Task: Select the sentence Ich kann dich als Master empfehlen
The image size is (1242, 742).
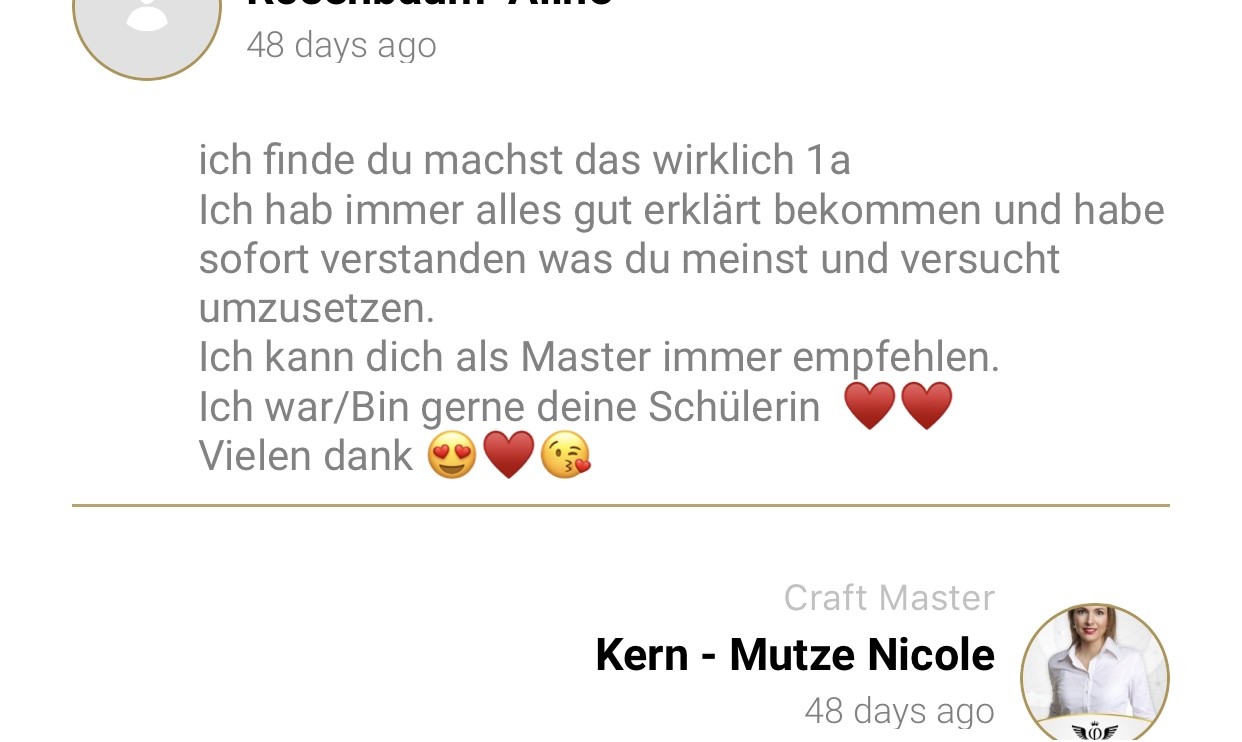Action: (599, 357)
